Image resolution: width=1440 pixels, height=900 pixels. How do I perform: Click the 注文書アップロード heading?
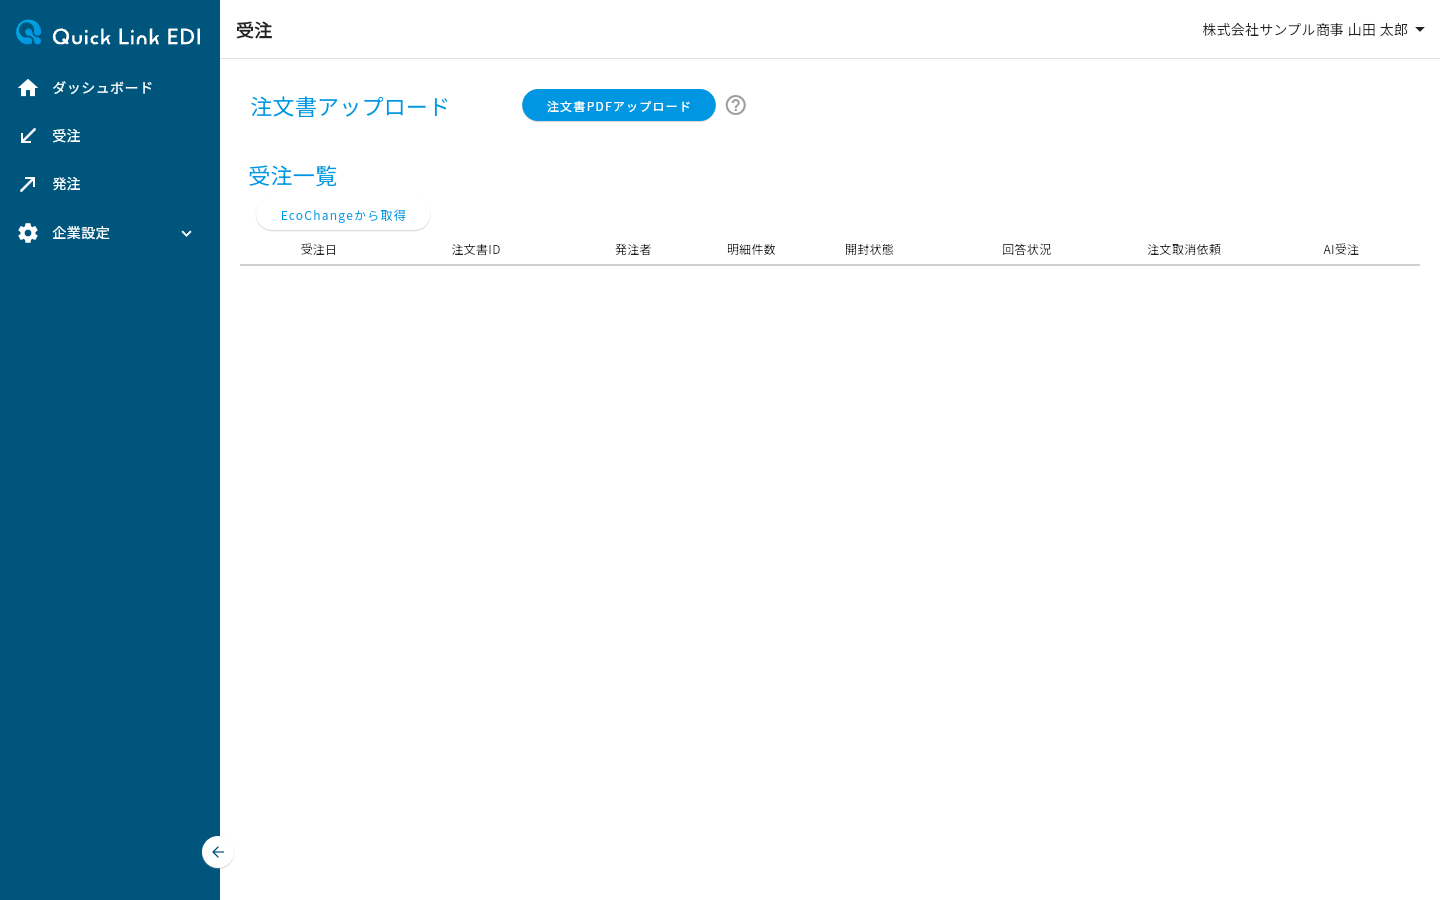350,107
